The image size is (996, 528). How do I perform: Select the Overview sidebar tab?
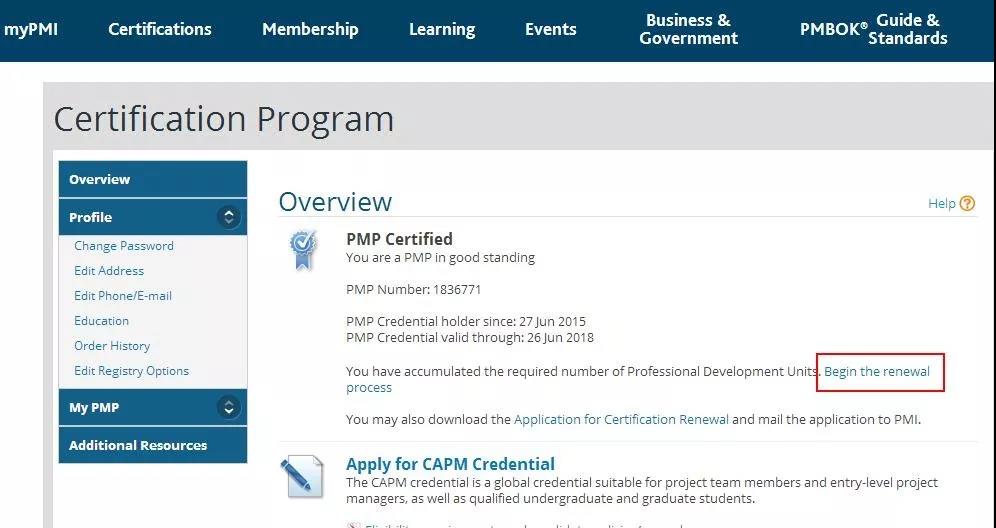coord(152,179)
